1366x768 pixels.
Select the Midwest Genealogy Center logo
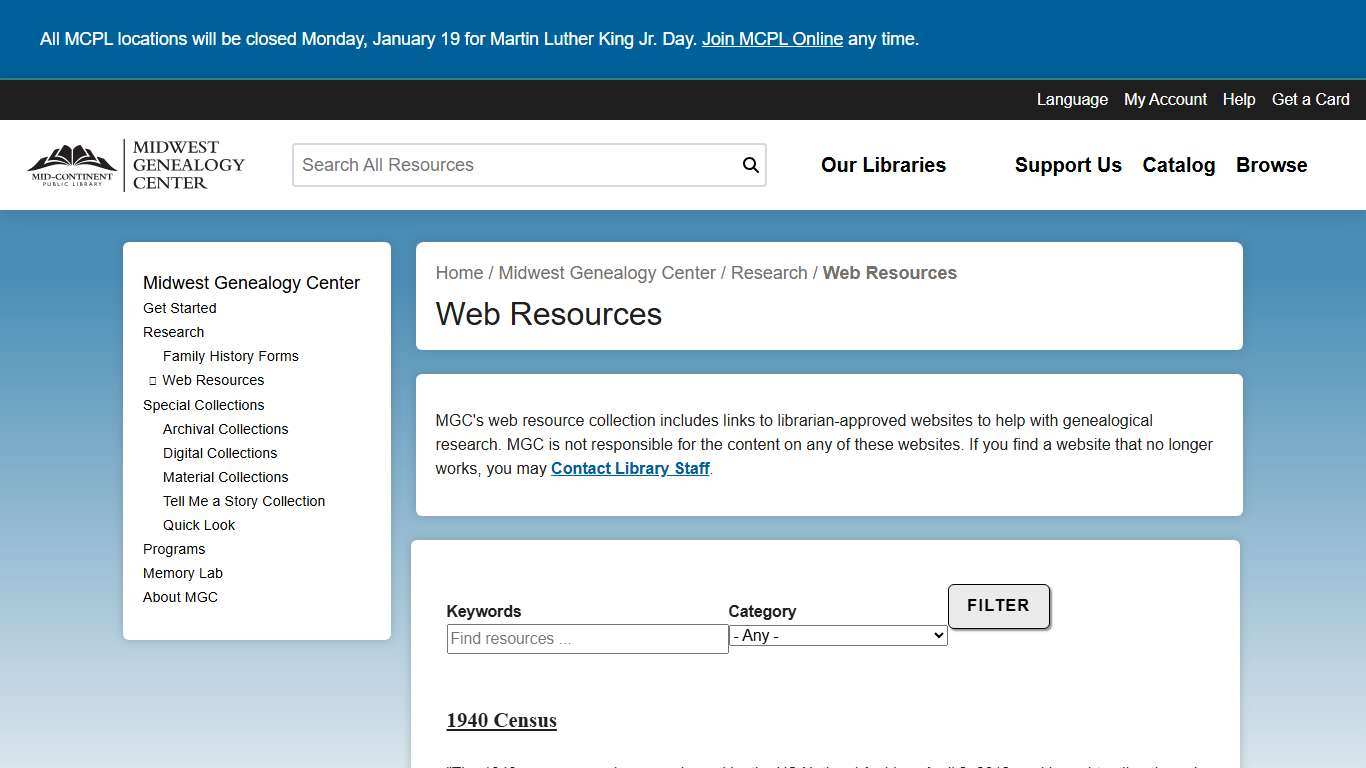click(135, 164)
